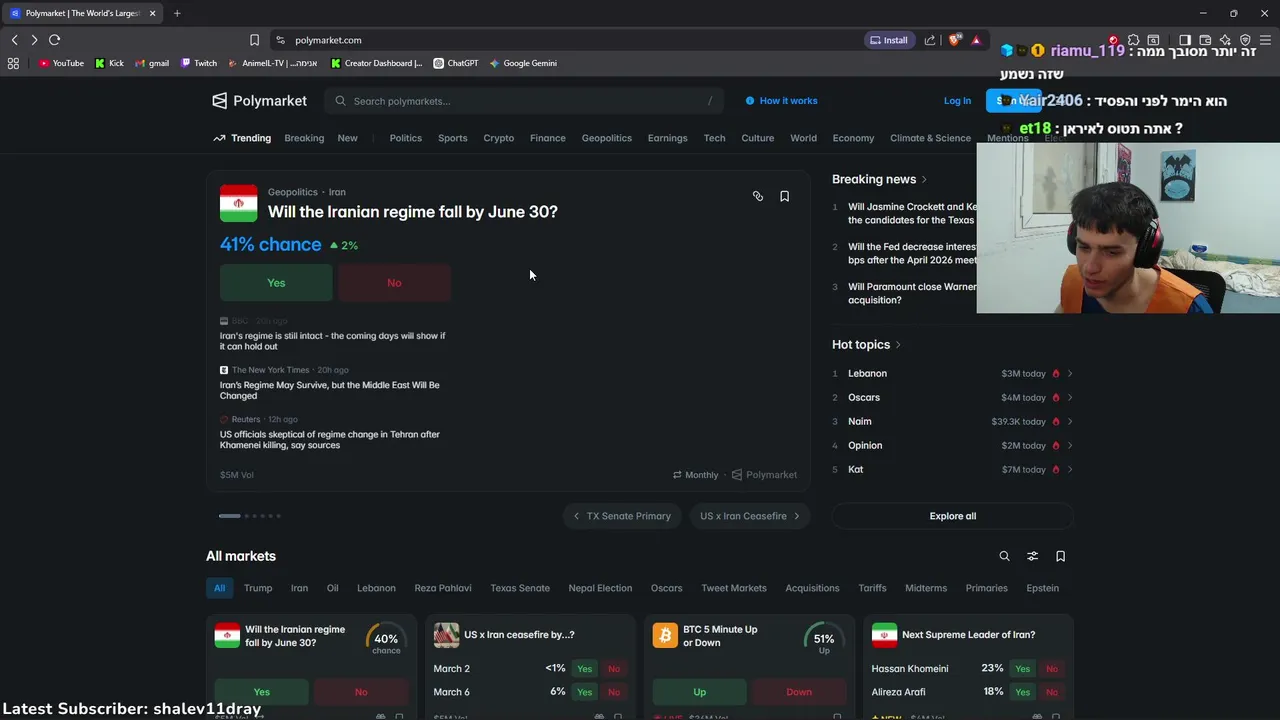Expand Breaking news section chevron

pos(924,180)
